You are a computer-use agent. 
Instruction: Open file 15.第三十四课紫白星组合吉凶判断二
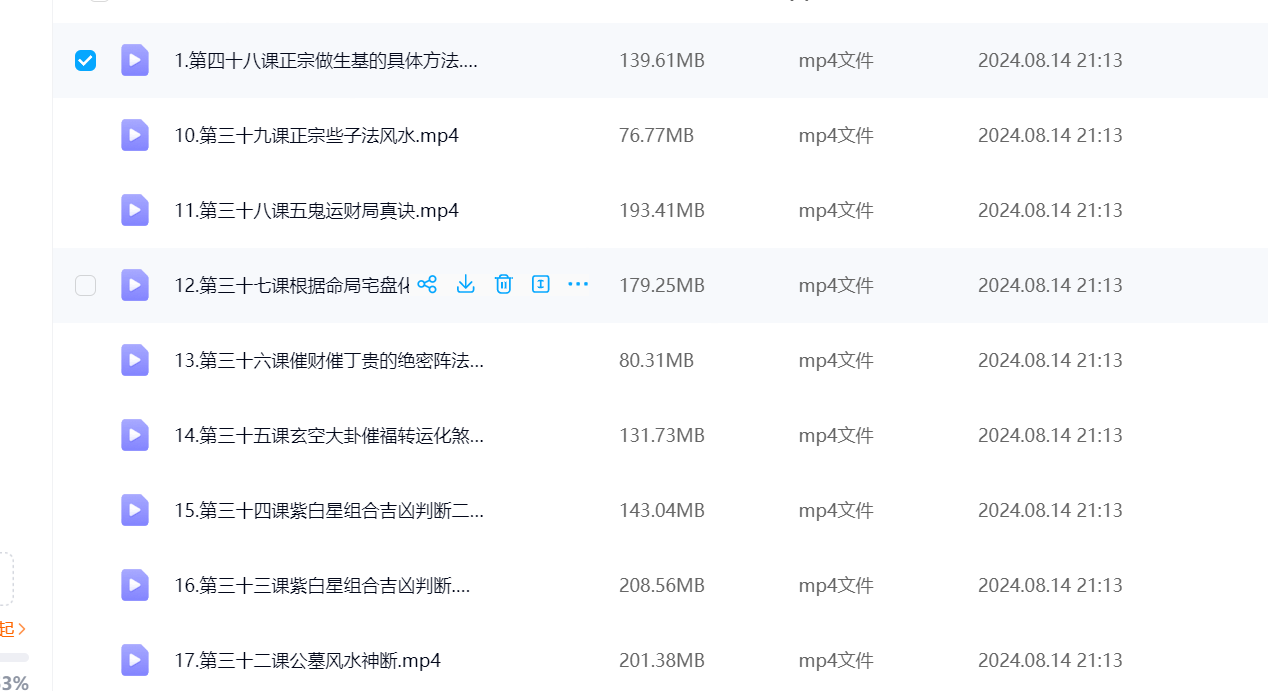pos(328,510)
